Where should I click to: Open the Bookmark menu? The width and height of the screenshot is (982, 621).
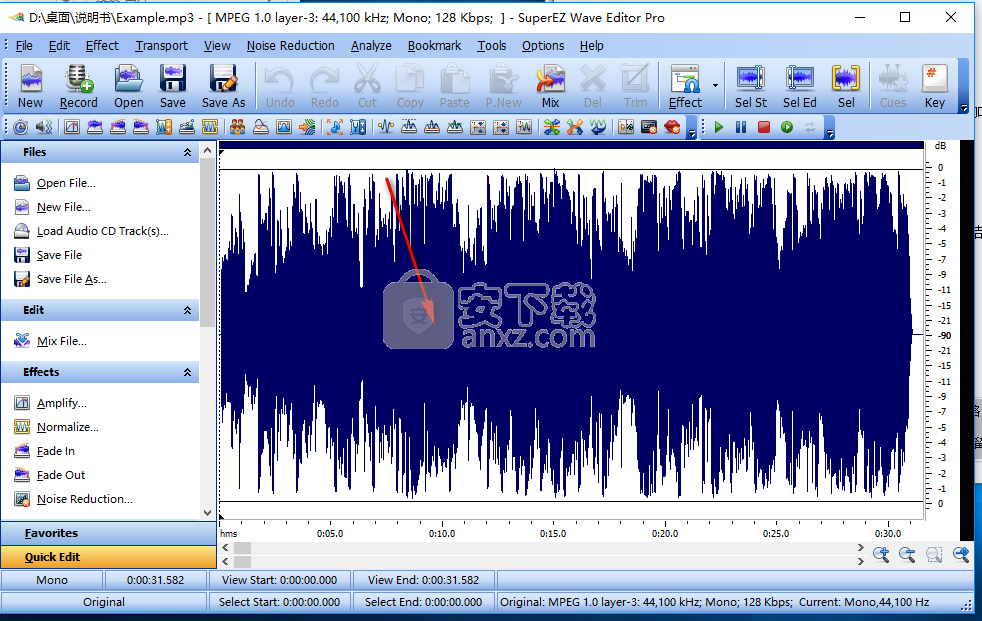tap(434, 46)
